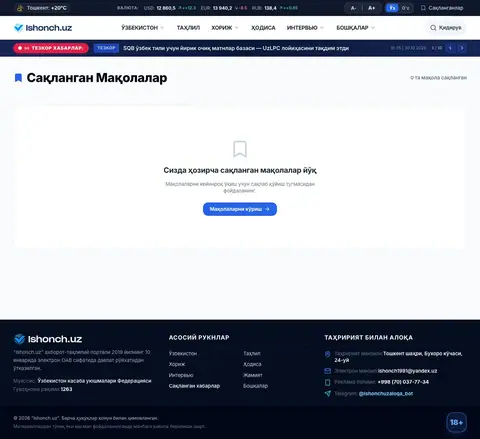Viewport: 480px width, 439px height.
Task: Open the Telegram bot handle link in footer
Action: [386, 393]
